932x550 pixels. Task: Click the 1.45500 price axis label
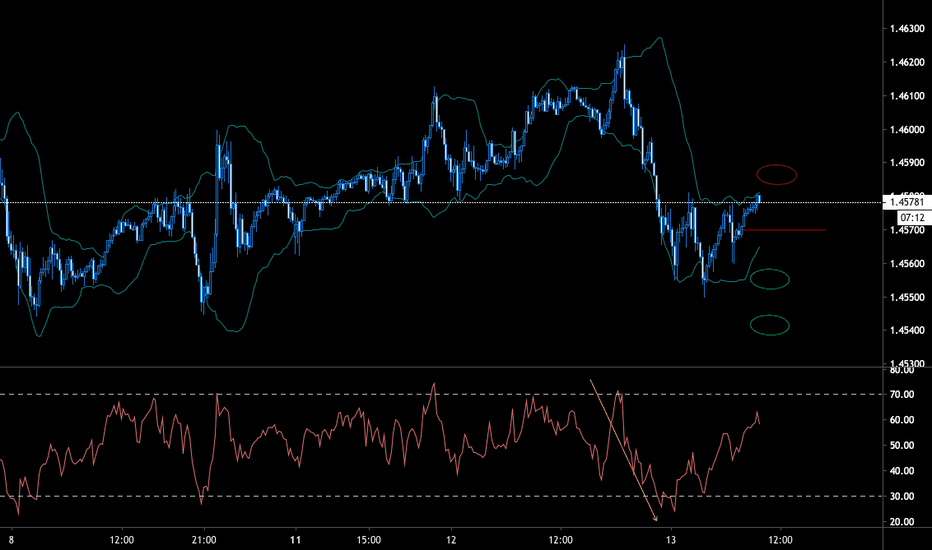tap(907, 297)
